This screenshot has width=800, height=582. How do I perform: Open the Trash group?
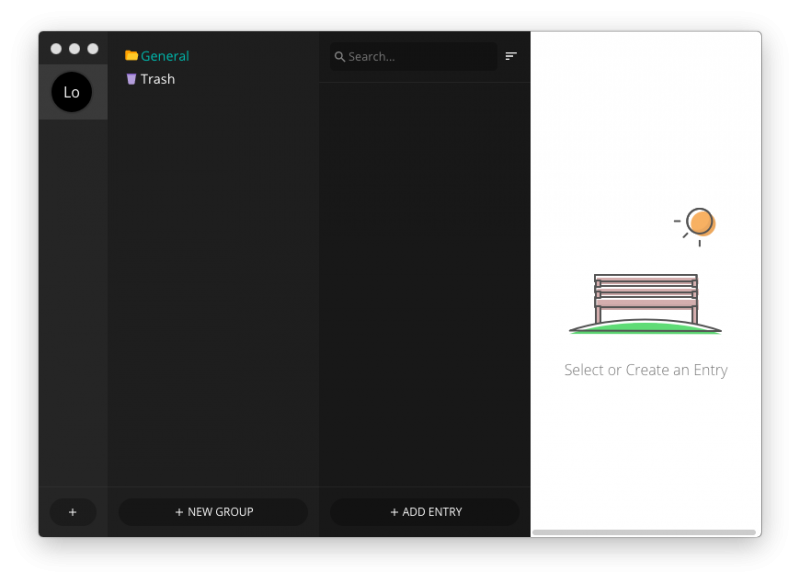158,79
